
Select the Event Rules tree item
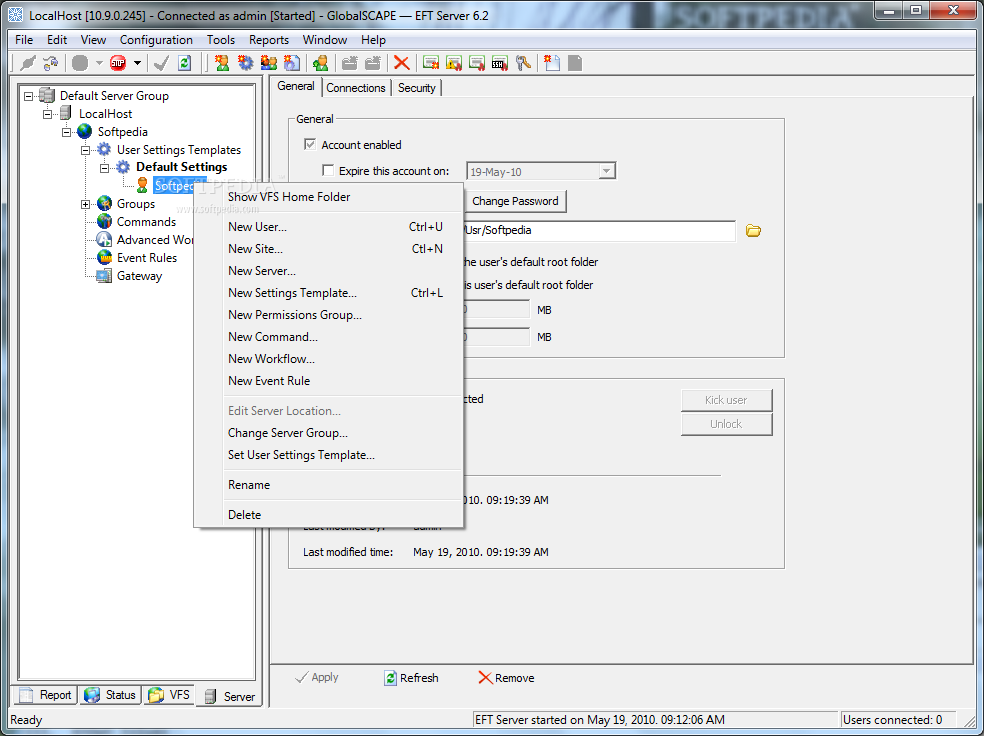pos(146,258)
